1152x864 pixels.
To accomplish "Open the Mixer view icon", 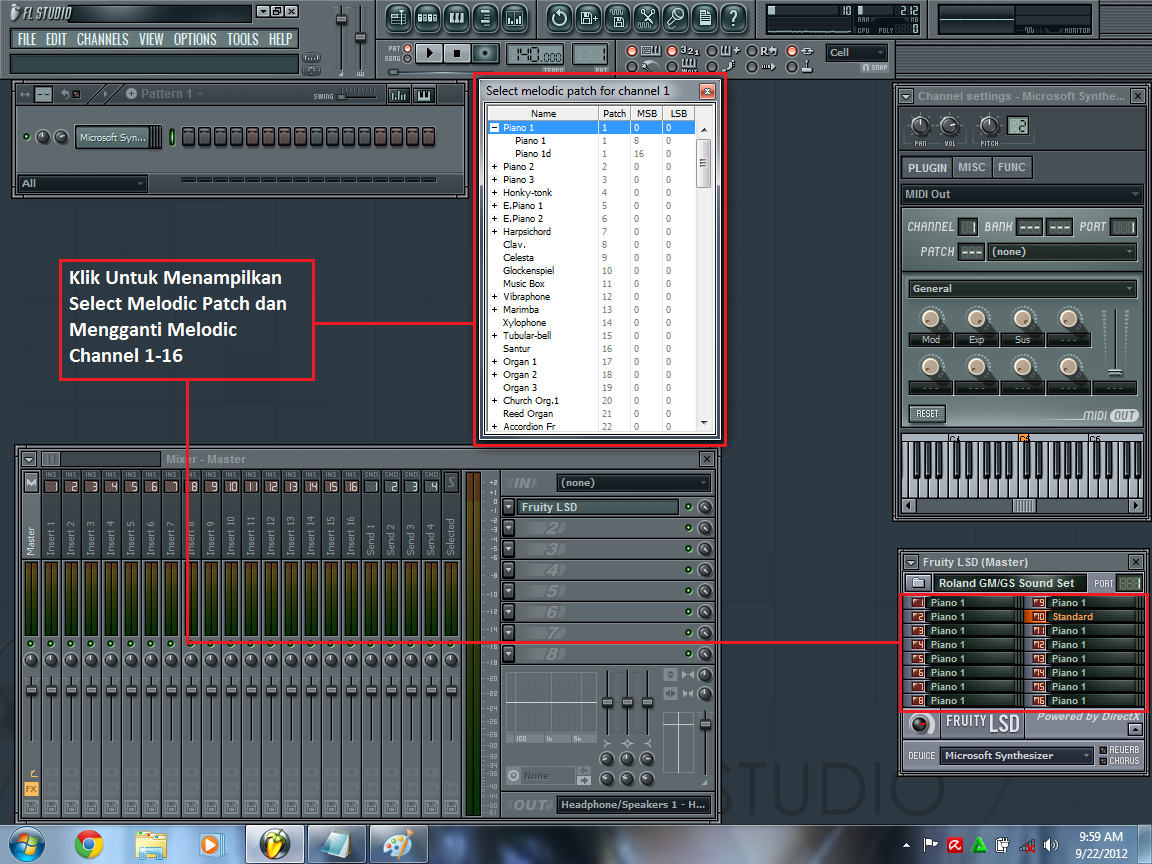I will 514,18.
